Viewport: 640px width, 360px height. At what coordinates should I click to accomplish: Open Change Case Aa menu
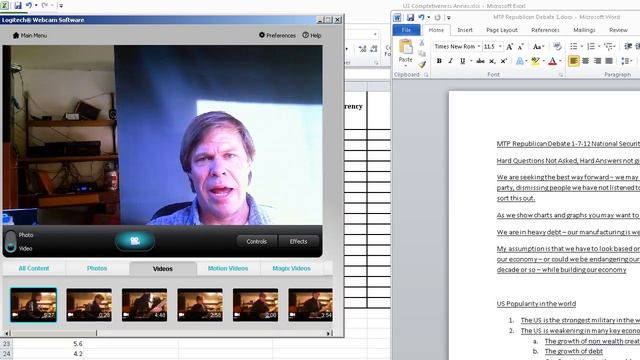[x=538, y=47]
